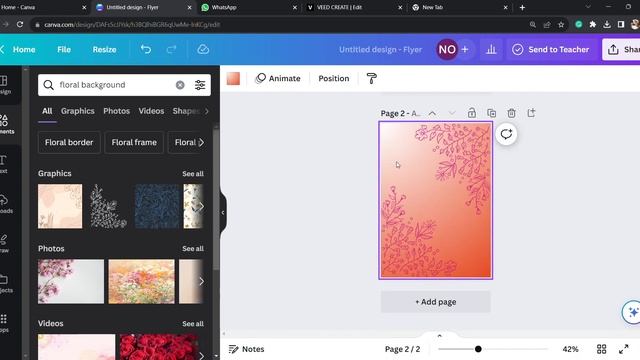Open the Text sidebar tool
Screen dimensions: 640x360
coord(4,164)
